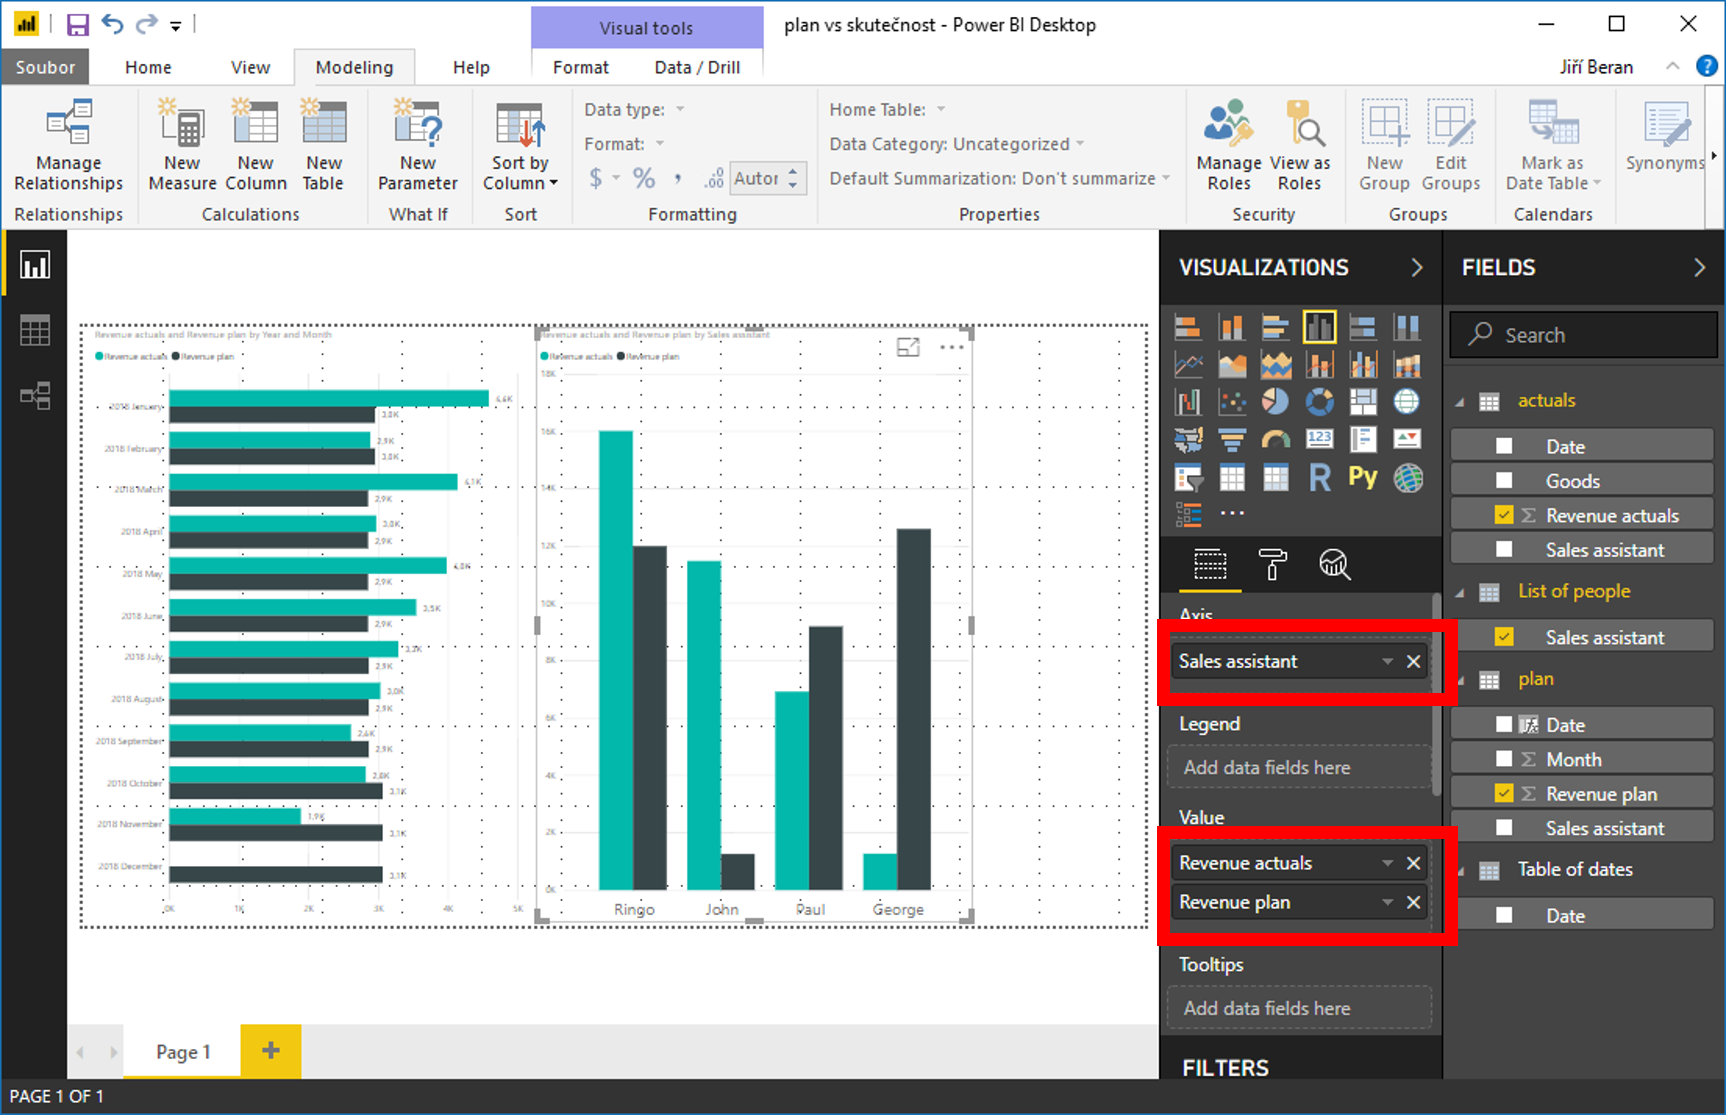Switch to the Home ribbon tab
The height and width of the screenshot is (1115, 1726).
[148, 67]
